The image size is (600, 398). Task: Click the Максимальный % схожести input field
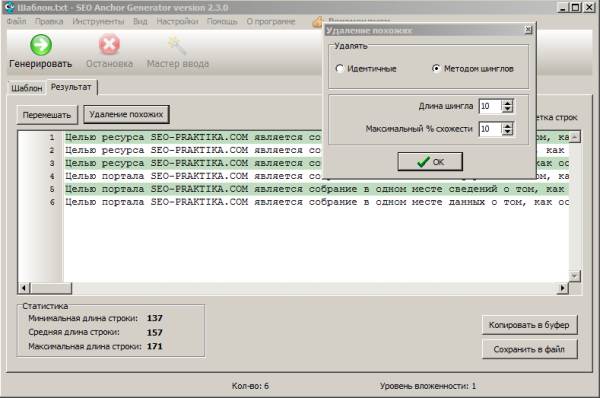(491, 129)
